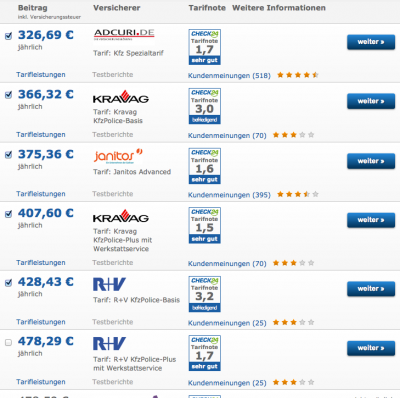
Task: Click weiter for the 326,69 € offer
Action: [x=371, y=42]
